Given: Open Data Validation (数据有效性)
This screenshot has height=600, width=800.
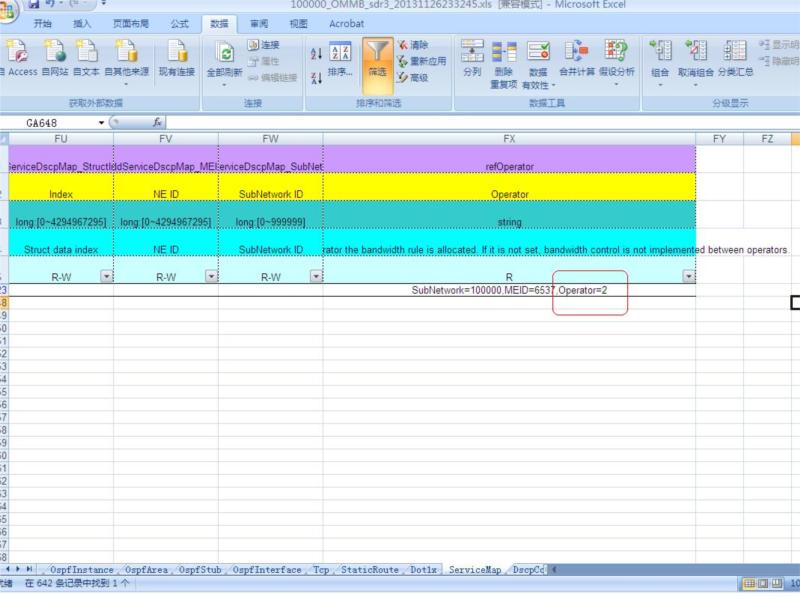Looking at the screenshot, I should click(x=538, y=64).
